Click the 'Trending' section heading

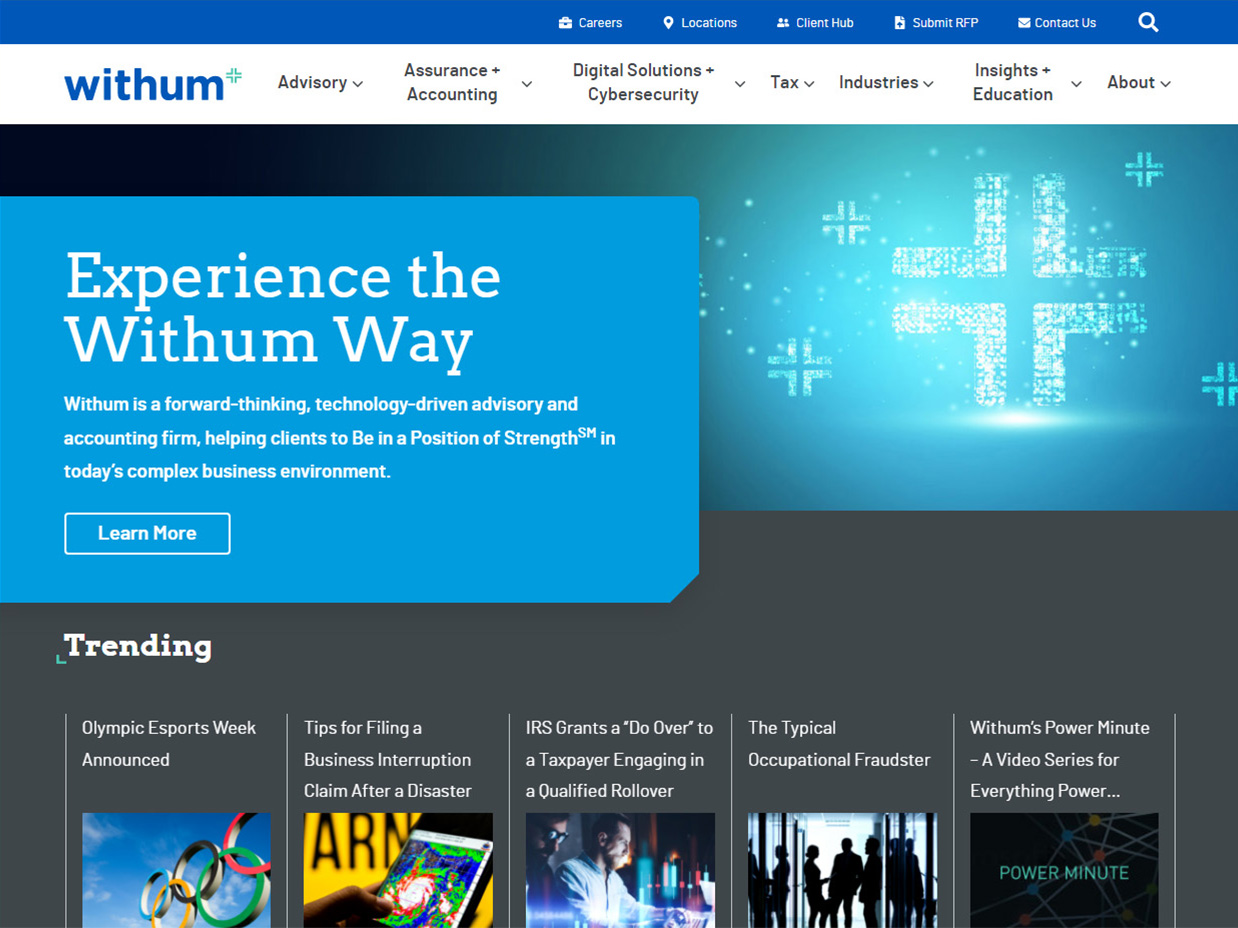click(x=138, y=646)
